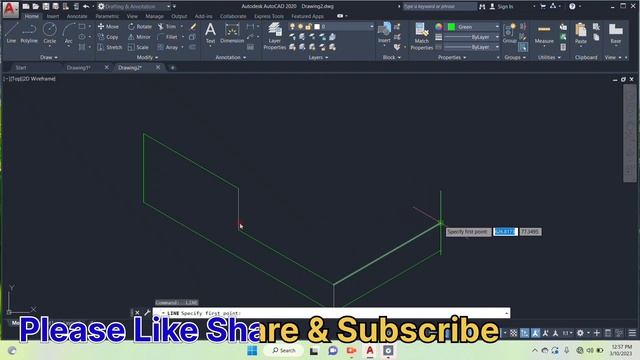Image resolution: width=640 pixels, height=360 pixels.
Task: Click the Copy tool
Action: click(x=108, y=37)
